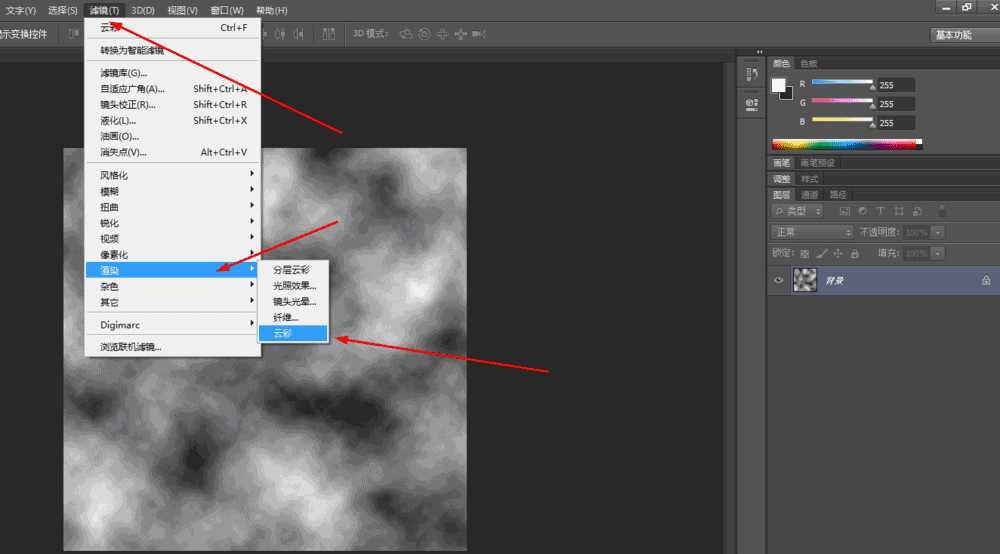1000x554 pixels.
Task: Click the adjustment layer filter icon
Action: (x=862, y=212)
